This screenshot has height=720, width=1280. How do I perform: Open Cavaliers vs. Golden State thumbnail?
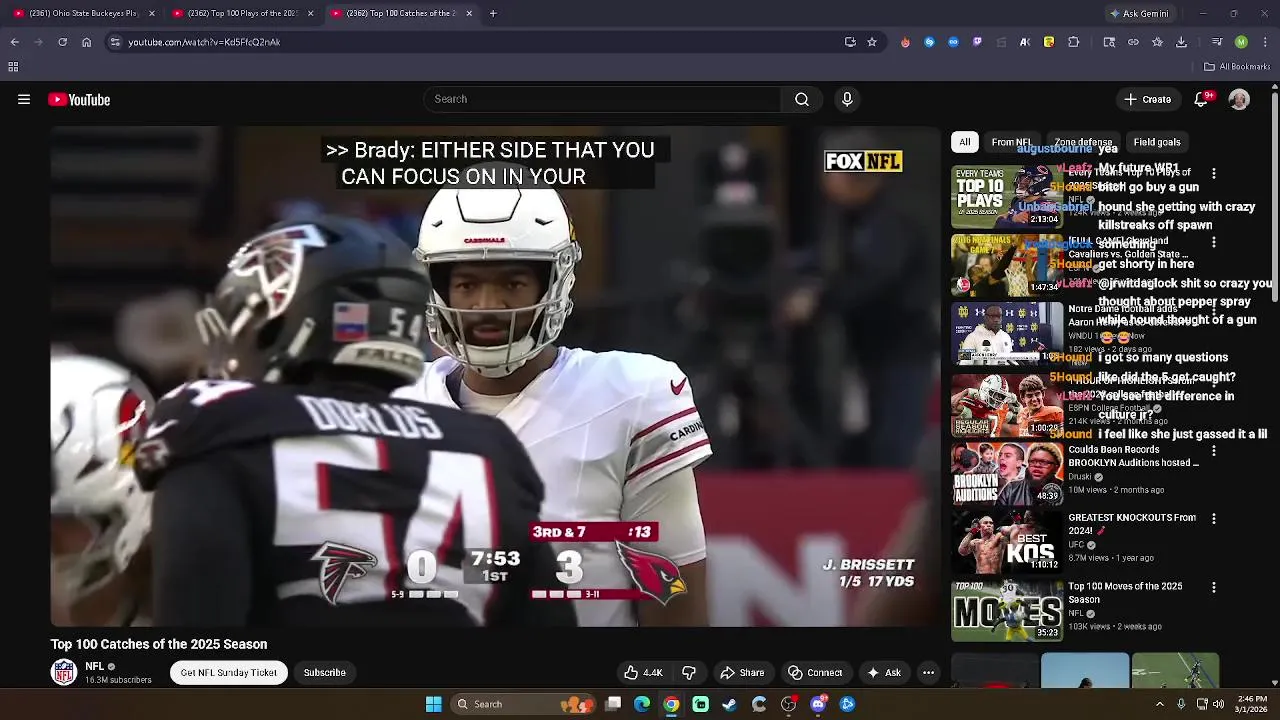point(1007,266)
